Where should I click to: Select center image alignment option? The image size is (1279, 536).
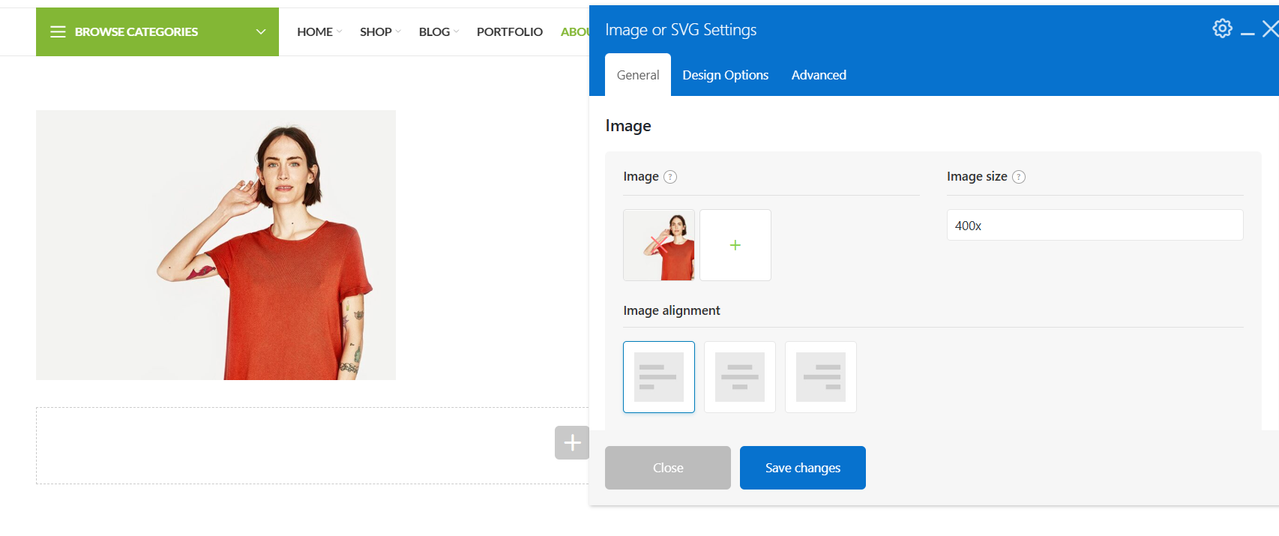tap(740, 377)
